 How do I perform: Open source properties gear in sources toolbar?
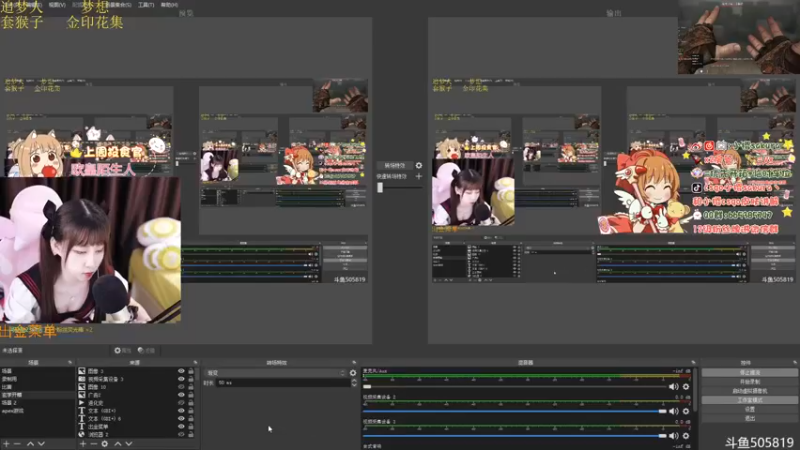point(105,444)
